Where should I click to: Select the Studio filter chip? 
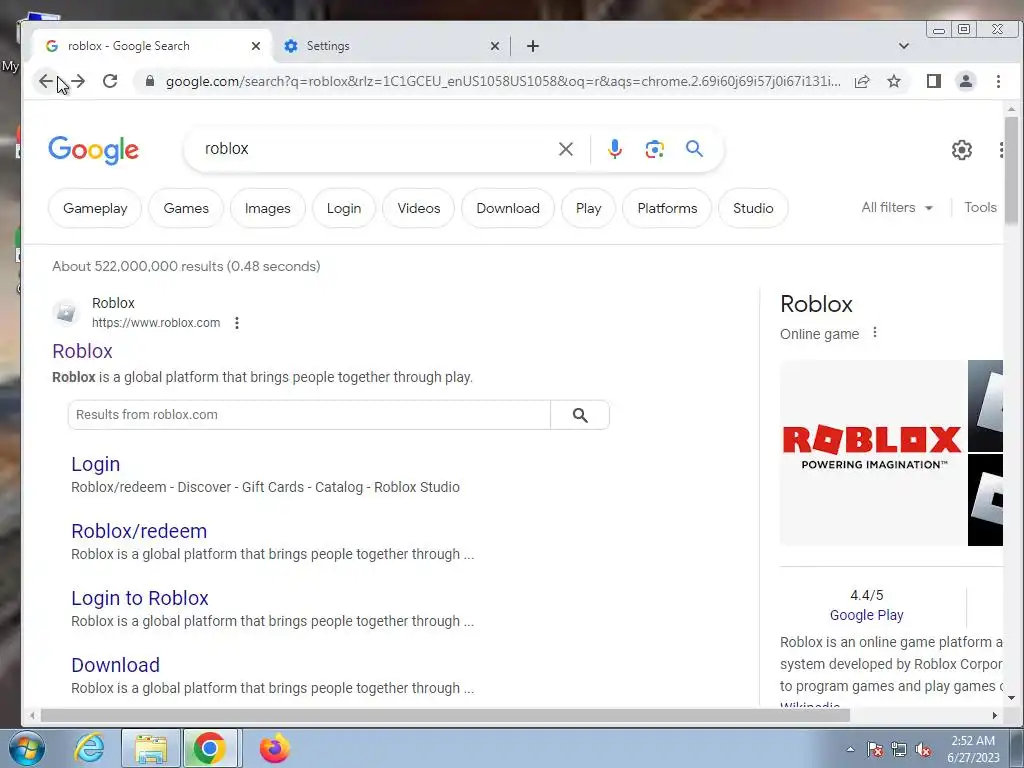753,208
